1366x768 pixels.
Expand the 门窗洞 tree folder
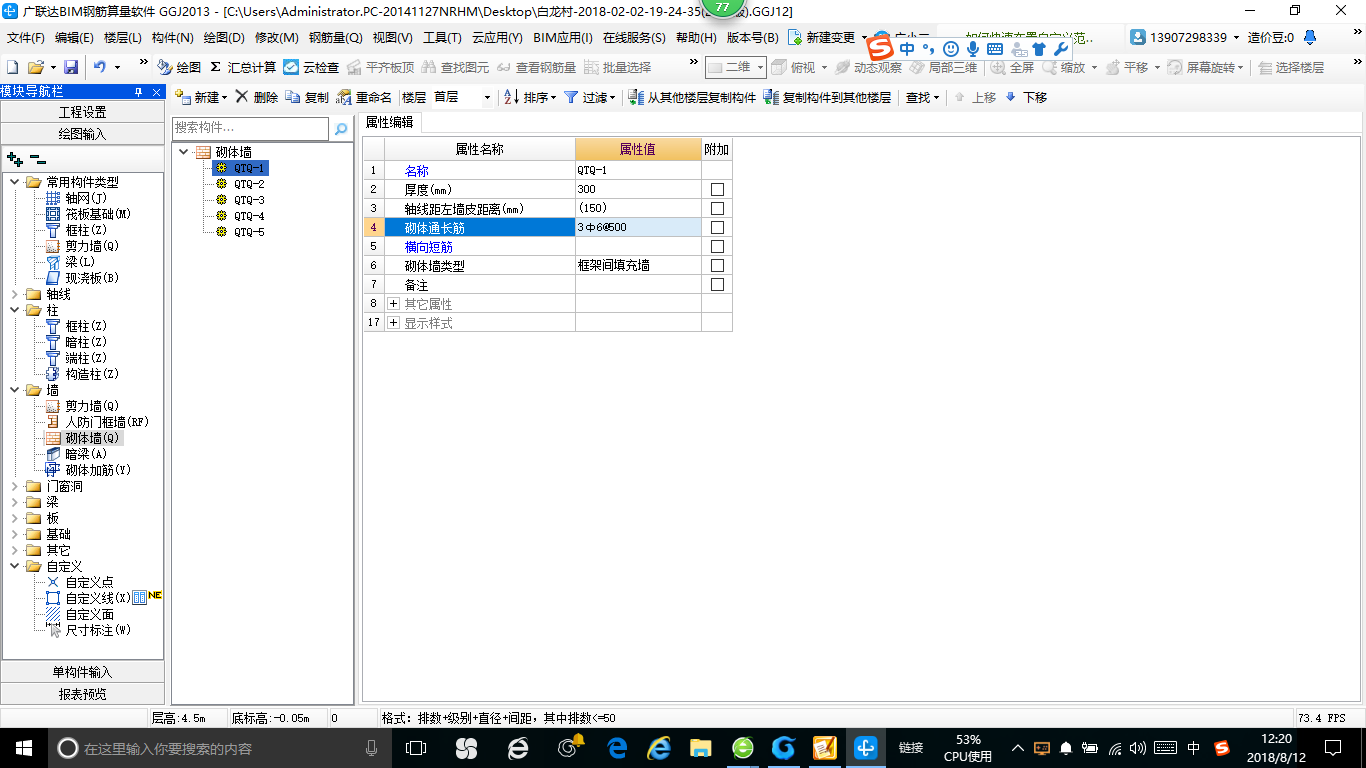click(15, 486)
